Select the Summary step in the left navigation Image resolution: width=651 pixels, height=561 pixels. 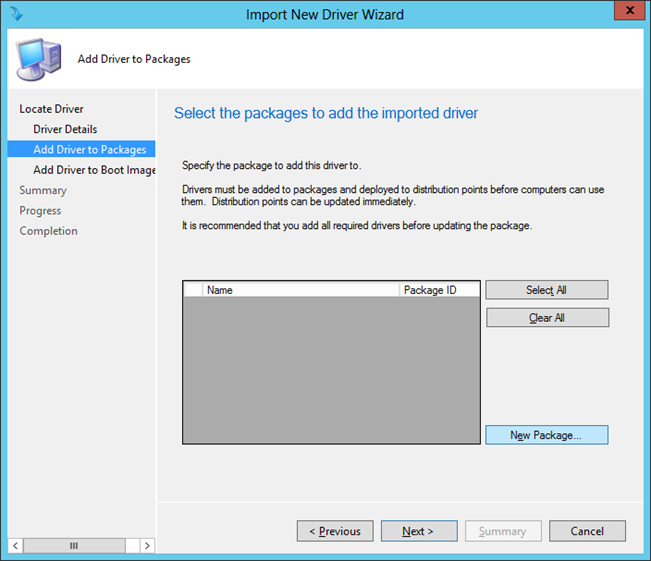click(x=43, y=190)
